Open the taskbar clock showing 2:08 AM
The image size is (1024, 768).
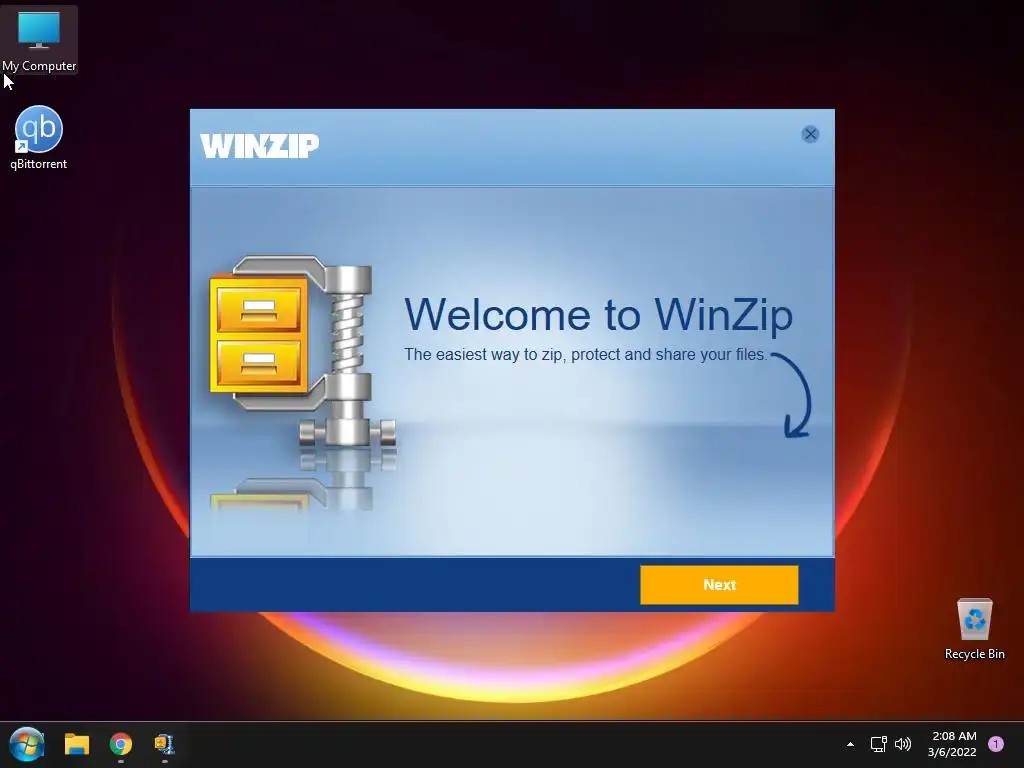(x=952, y=744)
